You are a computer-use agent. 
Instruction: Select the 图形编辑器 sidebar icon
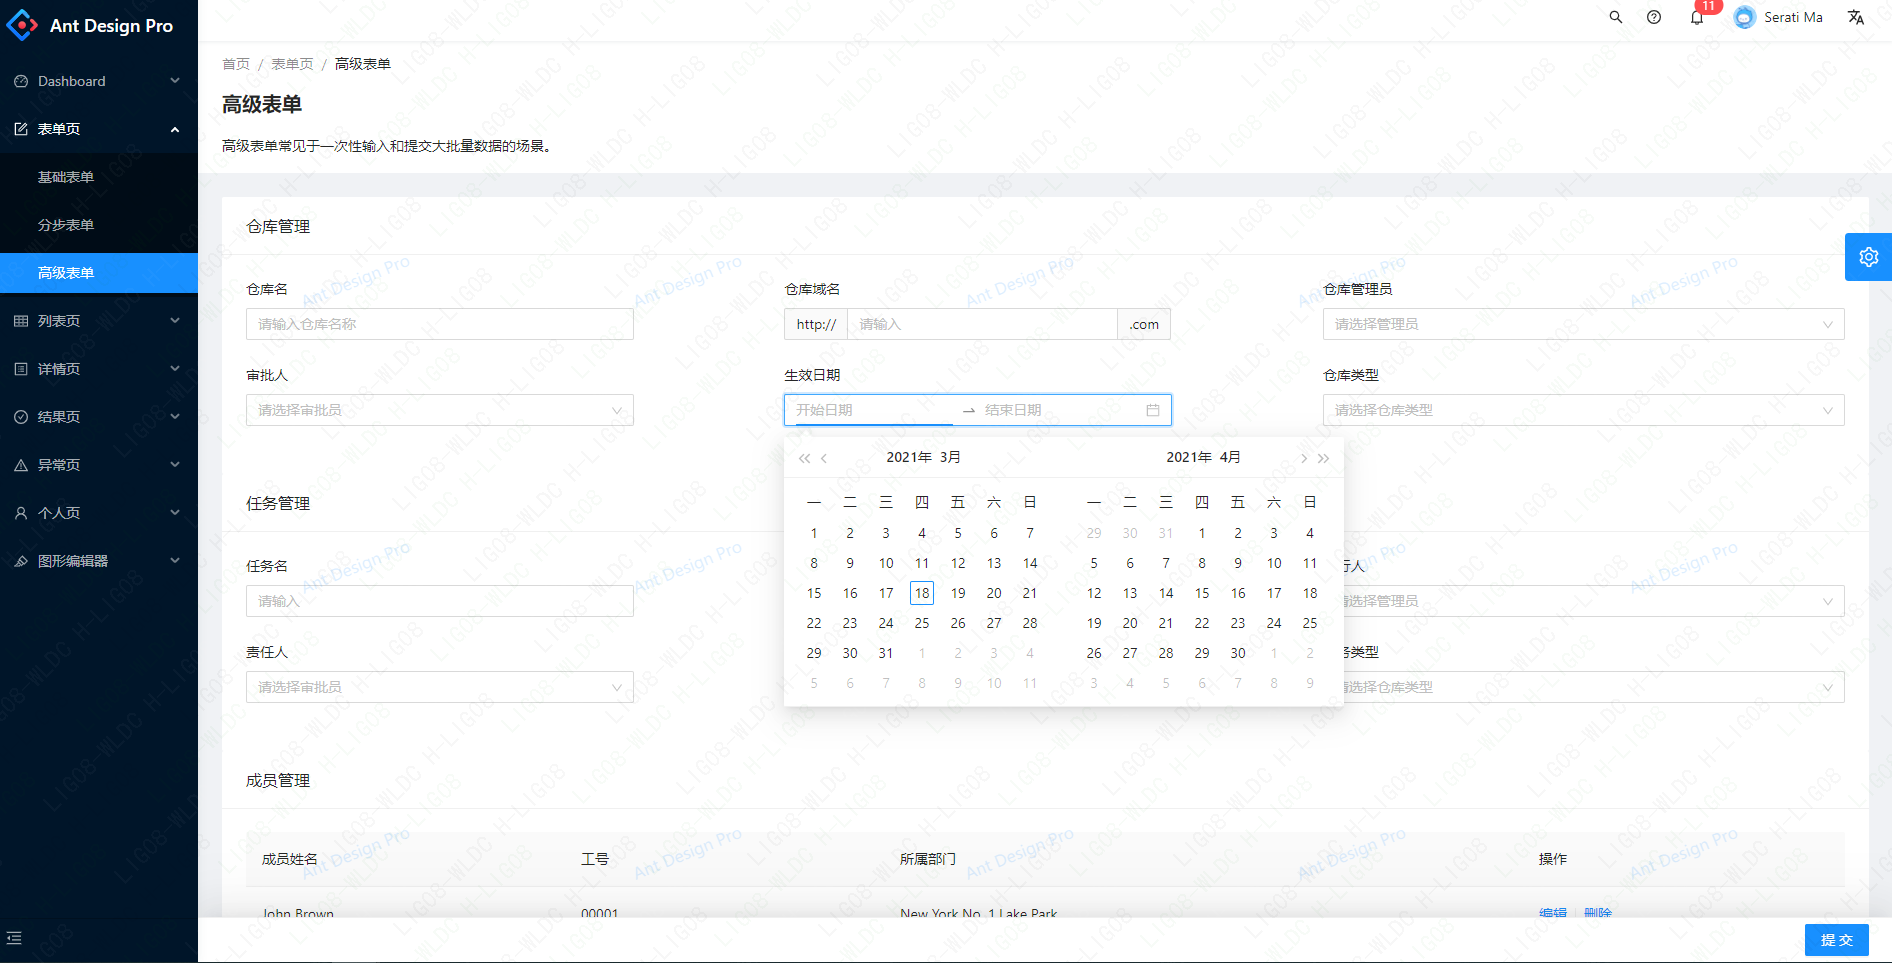pyautogui.click(x=20, y=561)
